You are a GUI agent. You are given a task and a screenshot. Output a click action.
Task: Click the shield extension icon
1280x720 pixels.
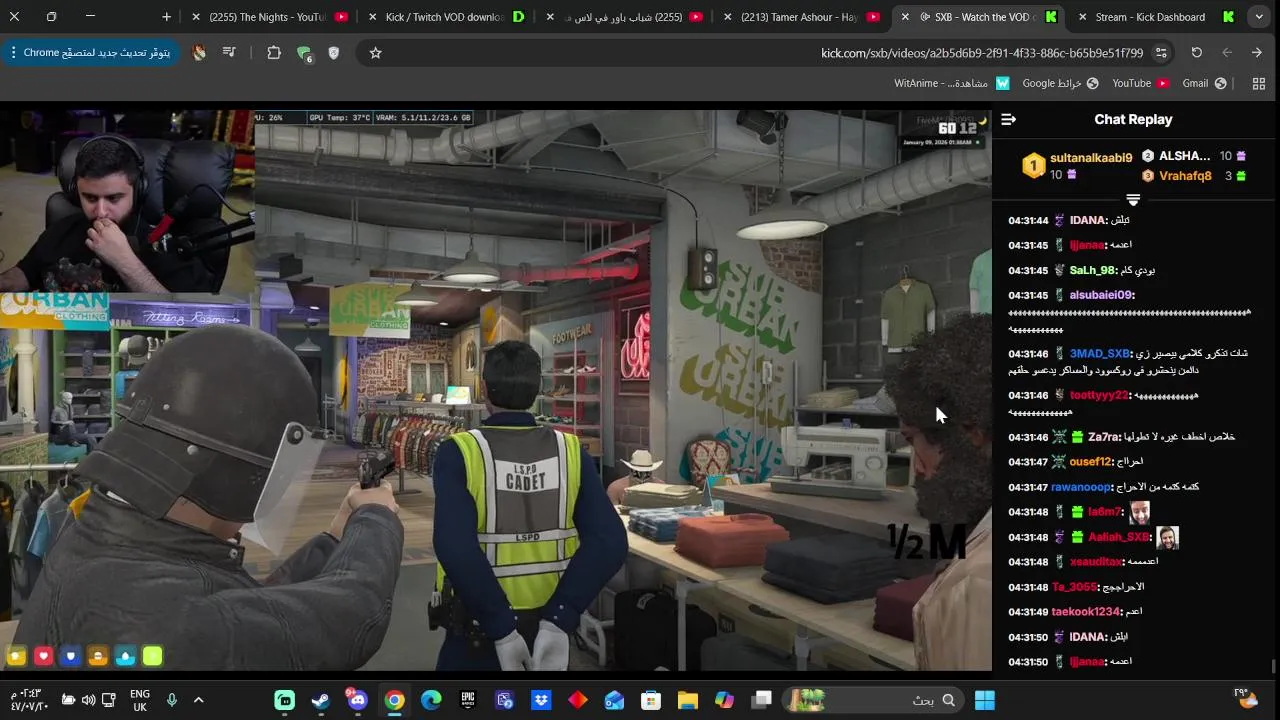(x=333, y=52)
